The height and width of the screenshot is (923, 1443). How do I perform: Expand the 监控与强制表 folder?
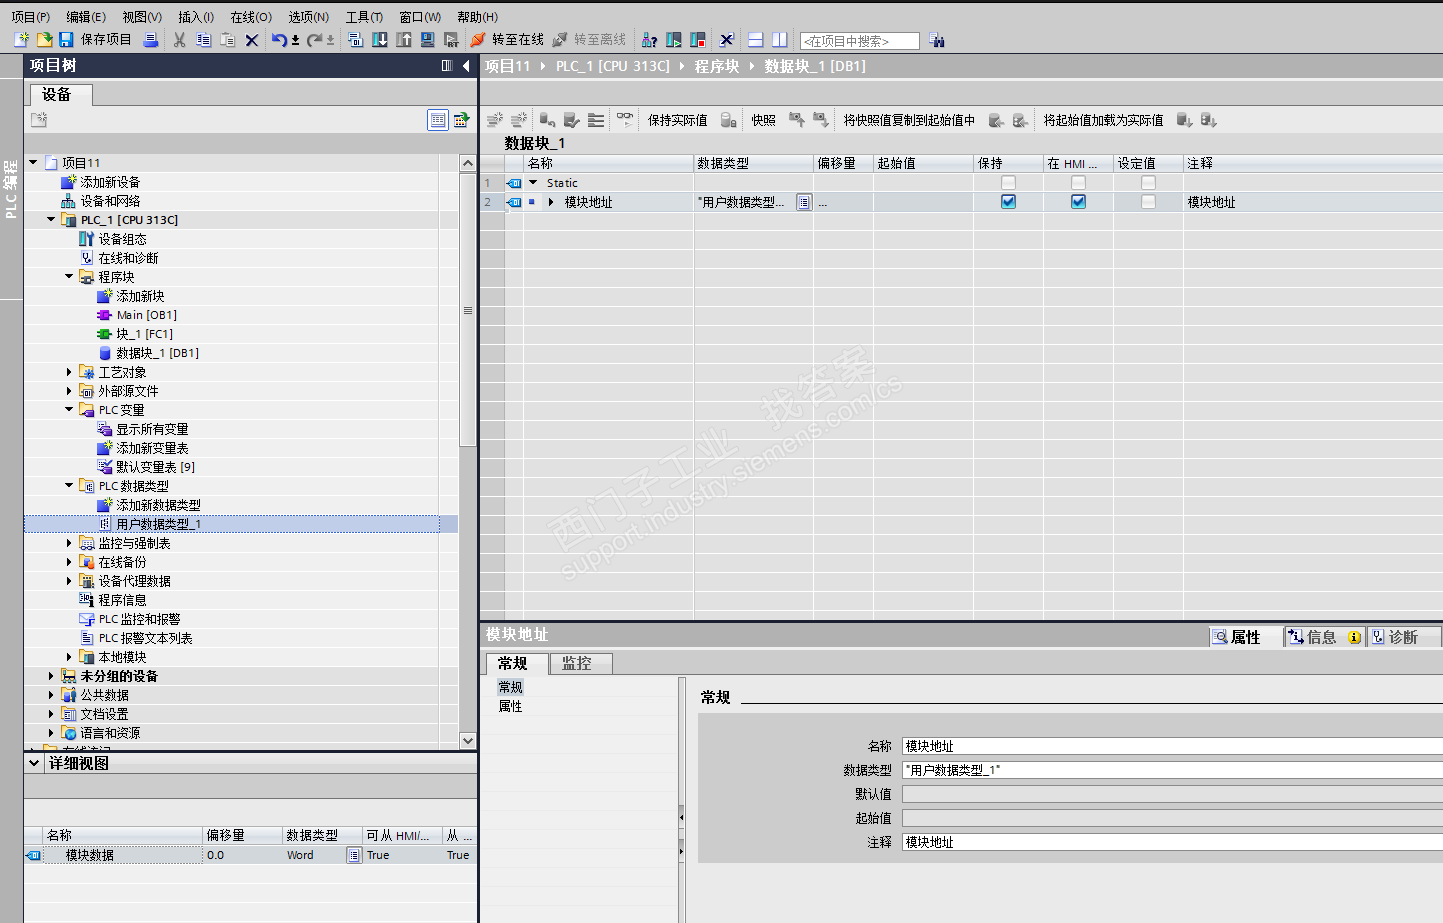69,543
